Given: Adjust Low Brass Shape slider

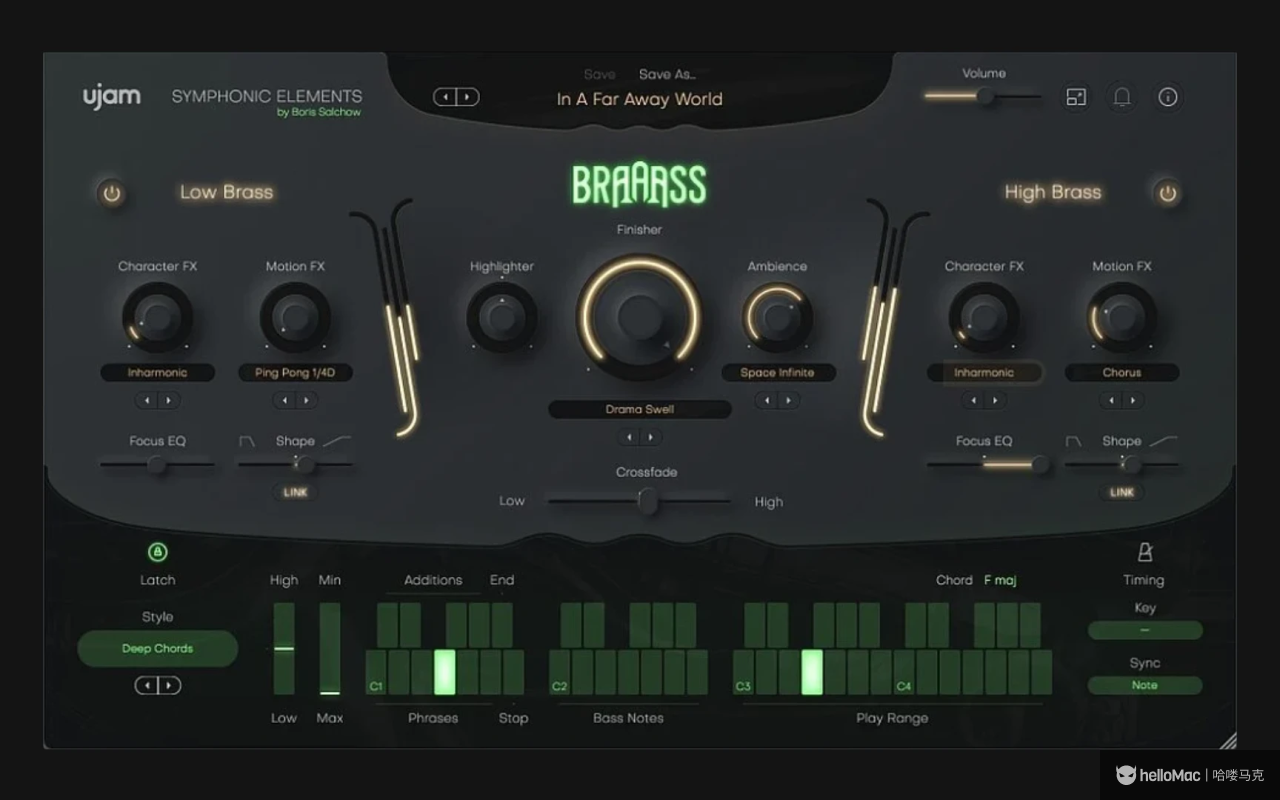Looking at the screenshot, I should click(295, 464).
